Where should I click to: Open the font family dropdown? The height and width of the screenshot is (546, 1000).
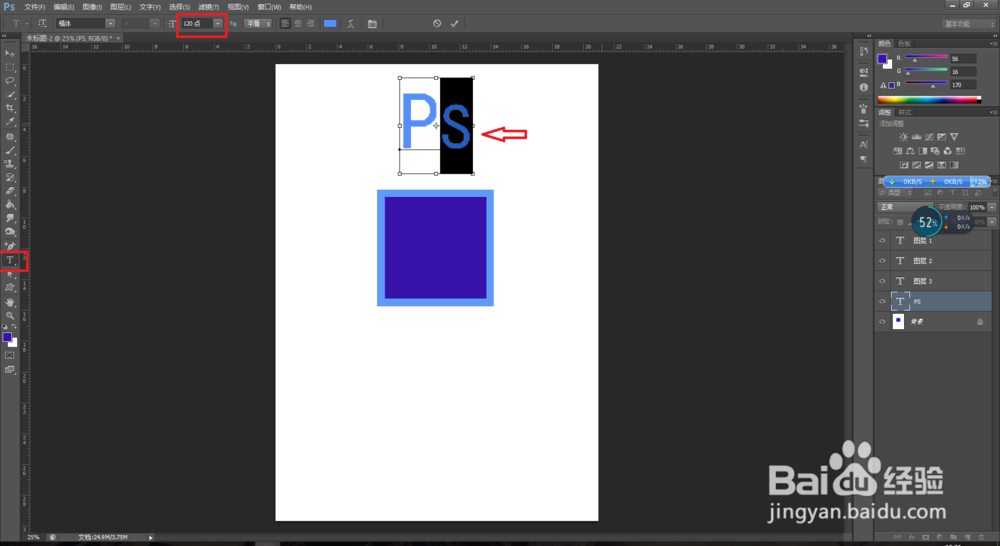(x=110, y=24)
